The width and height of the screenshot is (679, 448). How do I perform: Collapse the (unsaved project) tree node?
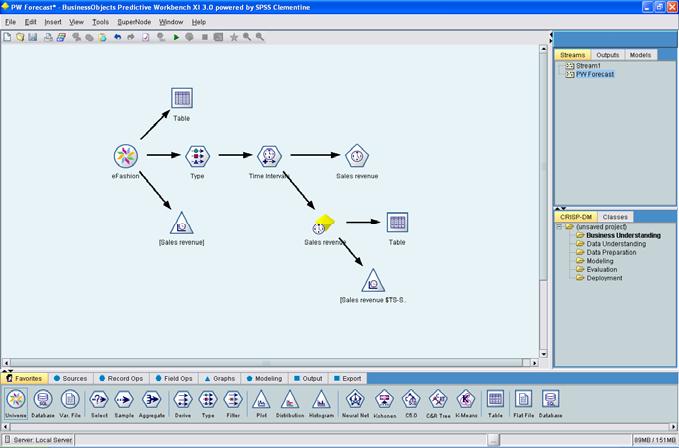[559, 227]
